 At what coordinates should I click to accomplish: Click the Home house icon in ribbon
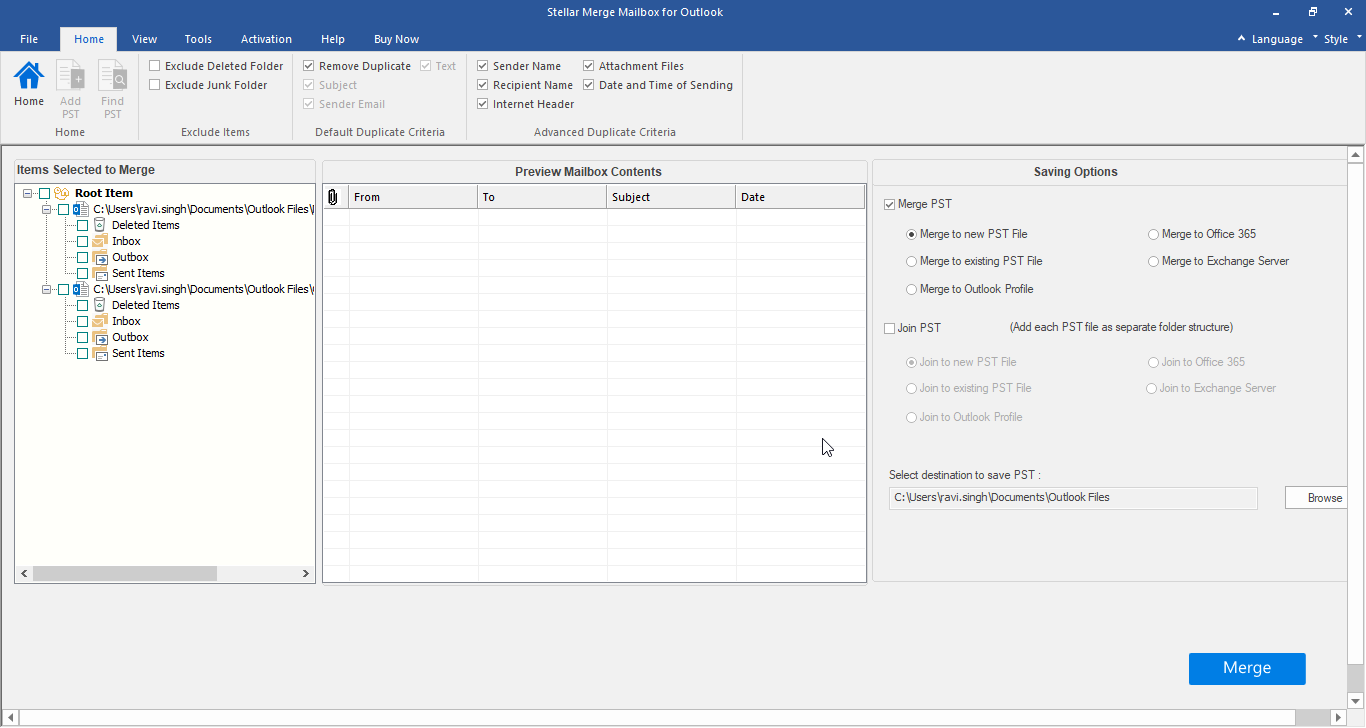[x=28, y=75]
